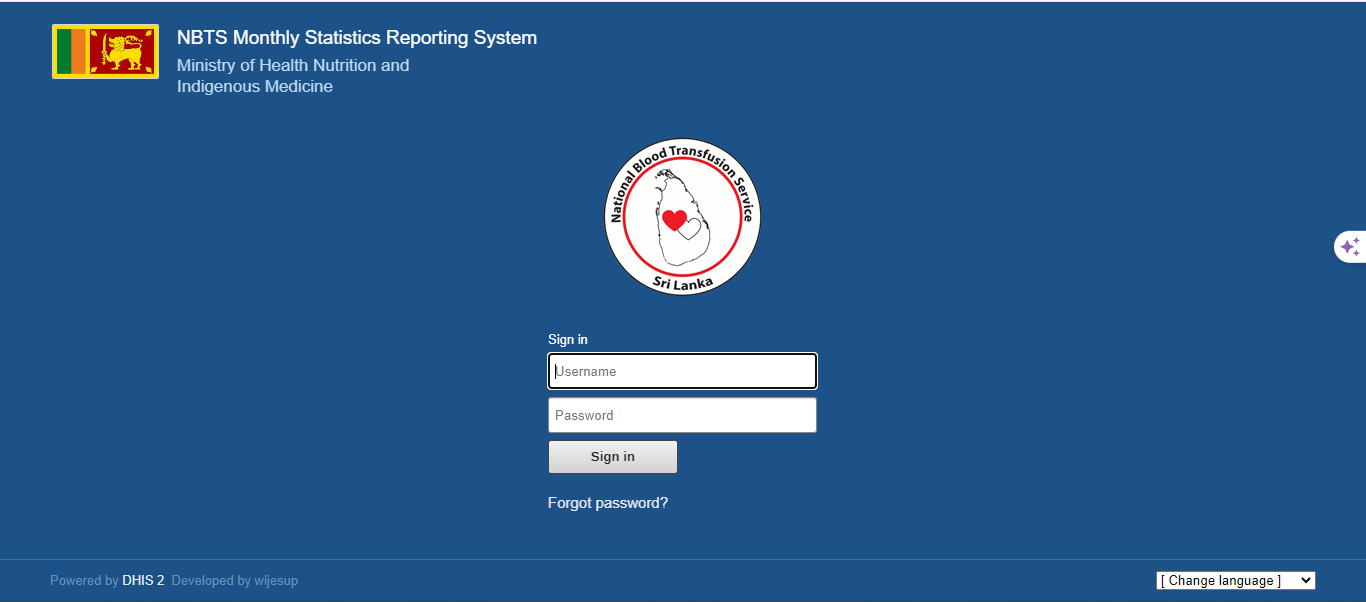Click the NBTS Monthly Statistics Reporting System title
The image size is (1366, 602).
(357, 38)
